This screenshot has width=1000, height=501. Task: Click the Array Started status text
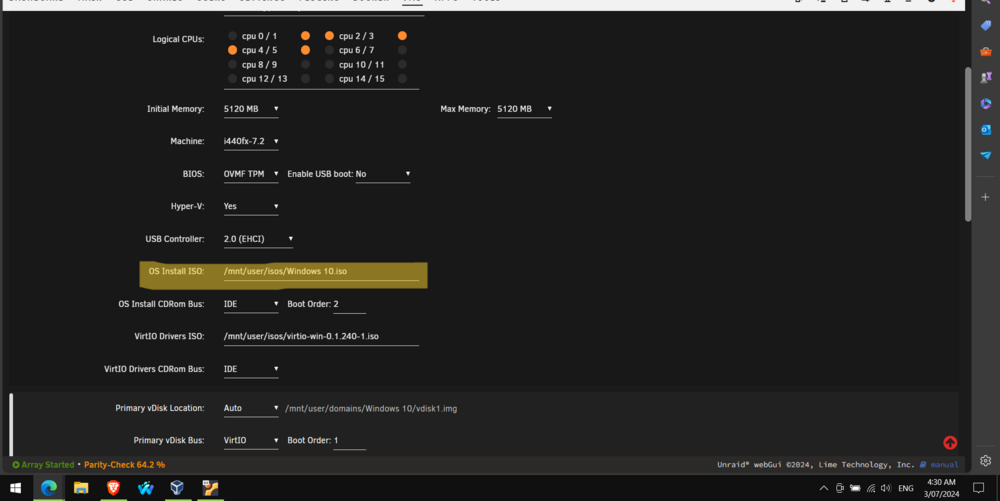(48, 465)
